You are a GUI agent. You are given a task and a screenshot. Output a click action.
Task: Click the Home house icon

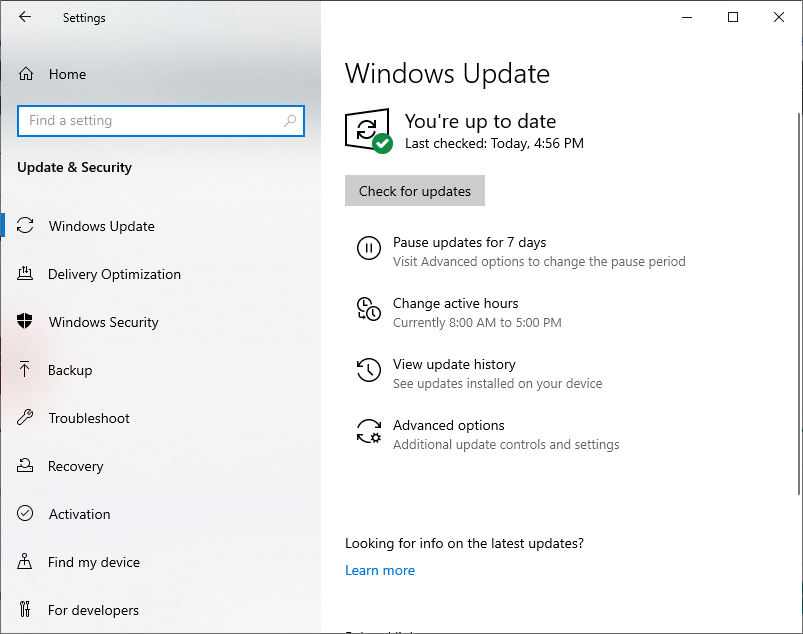pyautogui.click(x=26, y=74)
